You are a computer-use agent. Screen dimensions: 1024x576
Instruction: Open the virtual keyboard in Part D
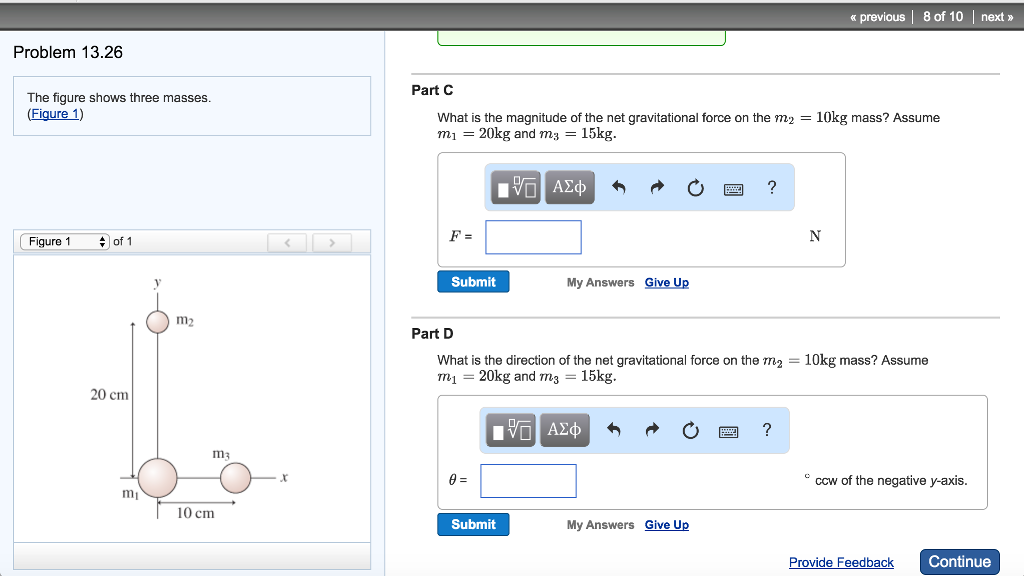click(728, 430)
